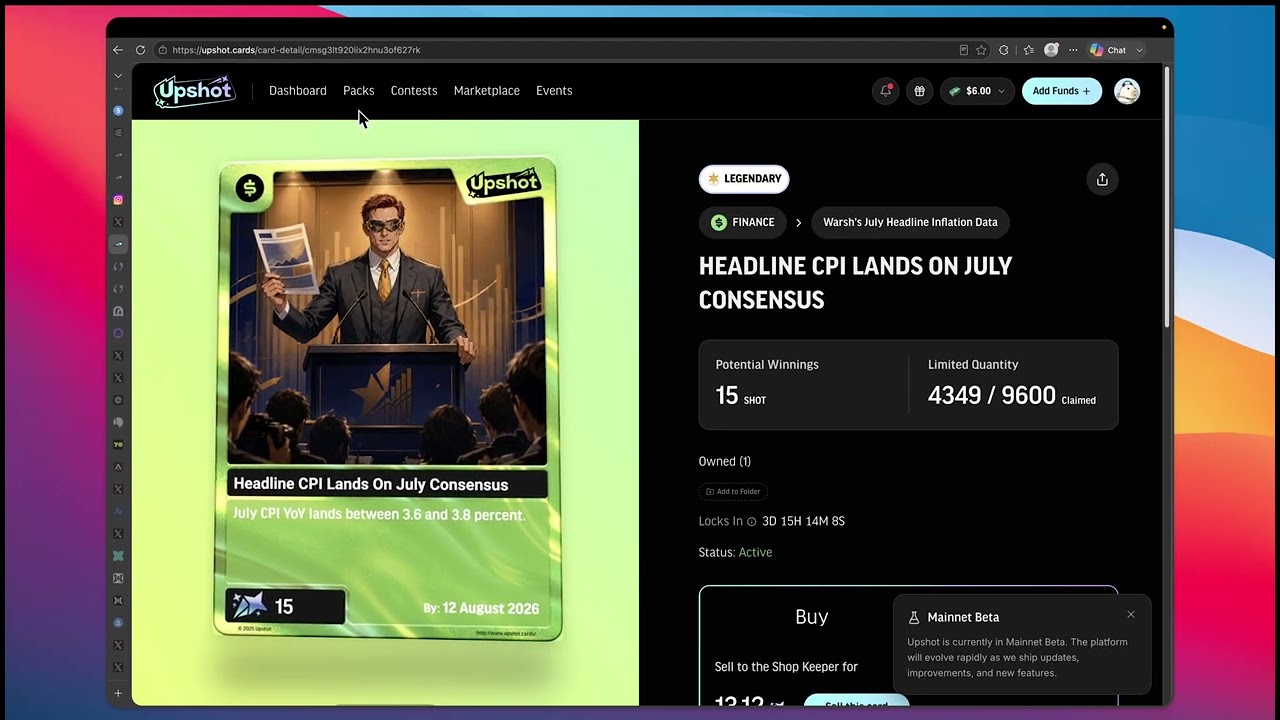Click the Headline CPI card image
The image size is (1280, 720).
coord(388,398)
